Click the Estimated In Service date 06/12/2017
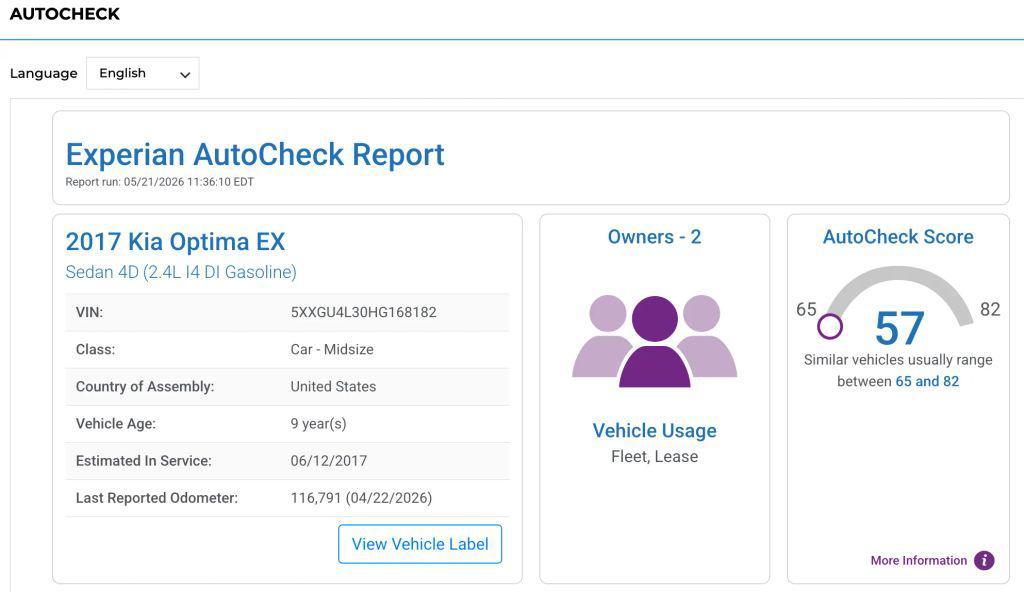 pos(328,461)
